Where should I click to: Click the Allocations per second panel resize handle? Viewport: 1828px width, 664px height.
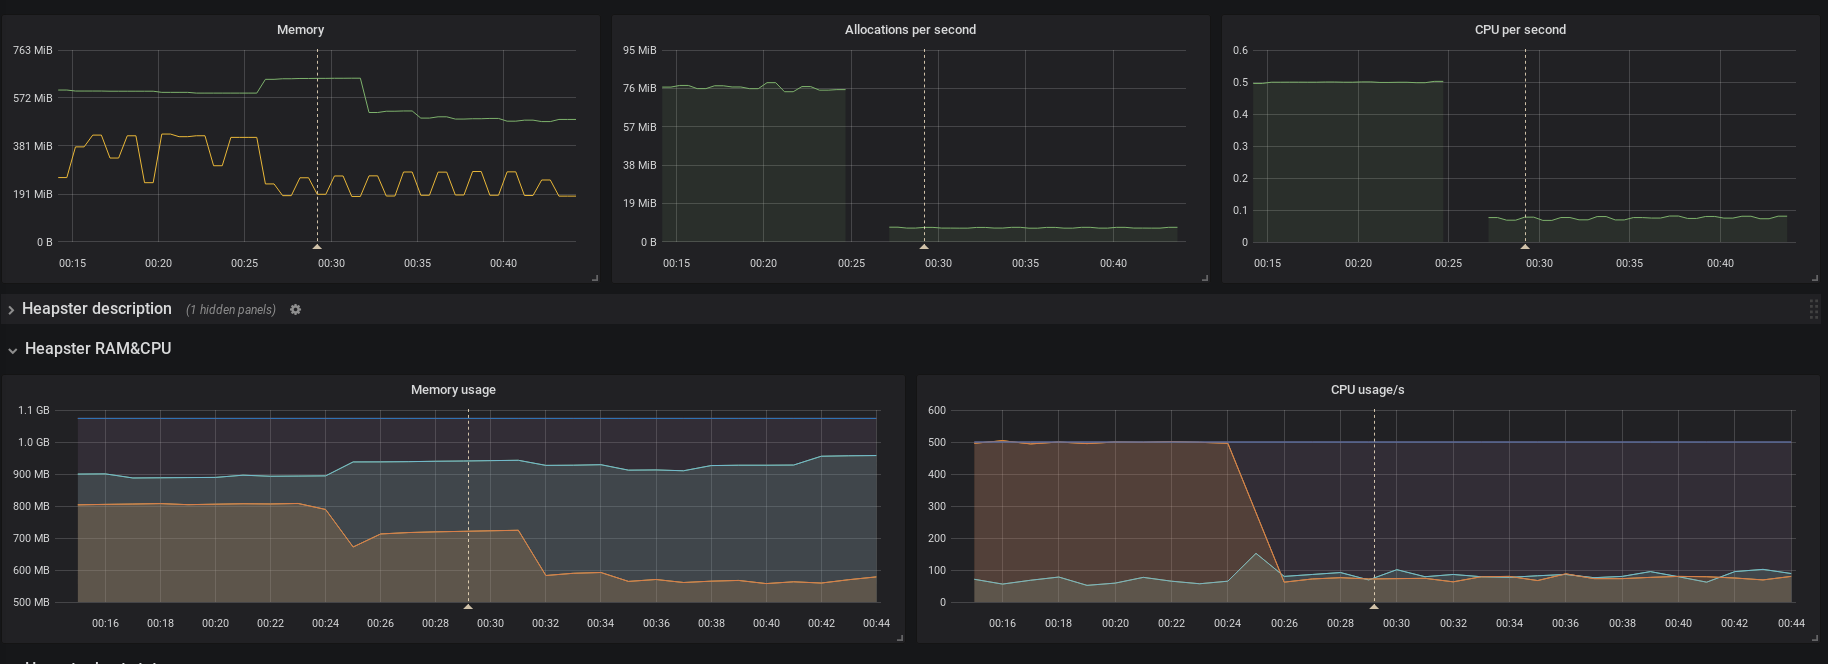(1205, 278)
